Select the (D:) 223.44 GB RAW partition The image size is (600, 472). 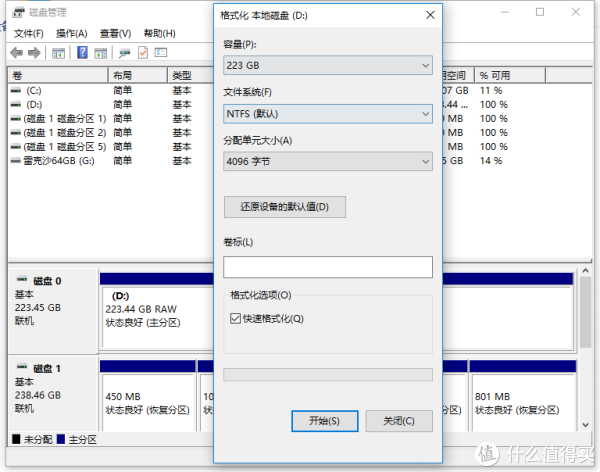[158, 318]
